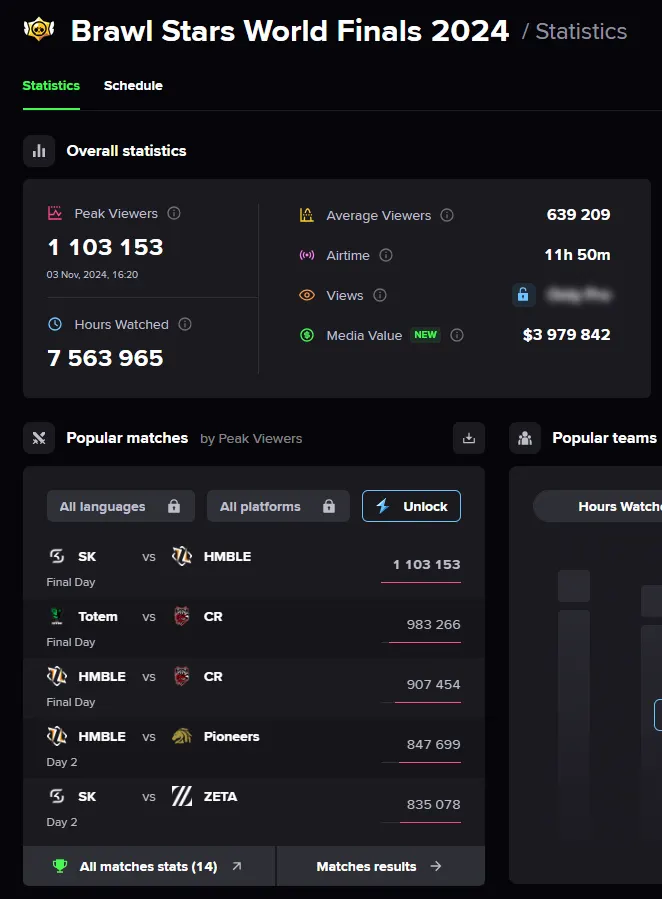The image size is (662, 899).
Task: Click the lock icon hiding the Views count
Action: [x=523, y=295]
